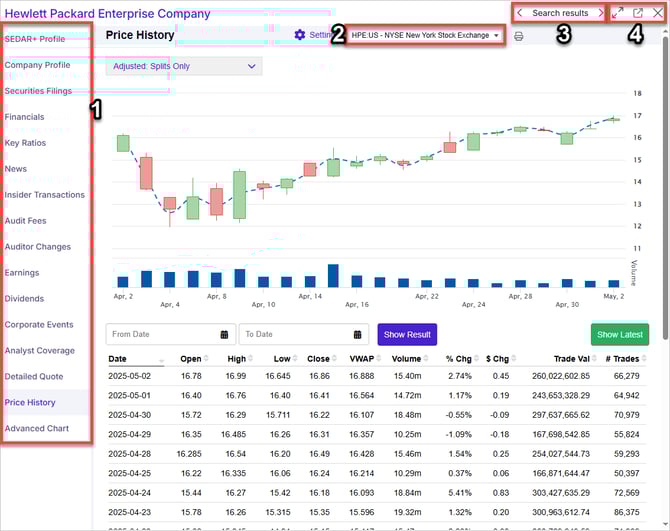Click the Settings gear icon

pyautogui.click(x=300, y=35)
